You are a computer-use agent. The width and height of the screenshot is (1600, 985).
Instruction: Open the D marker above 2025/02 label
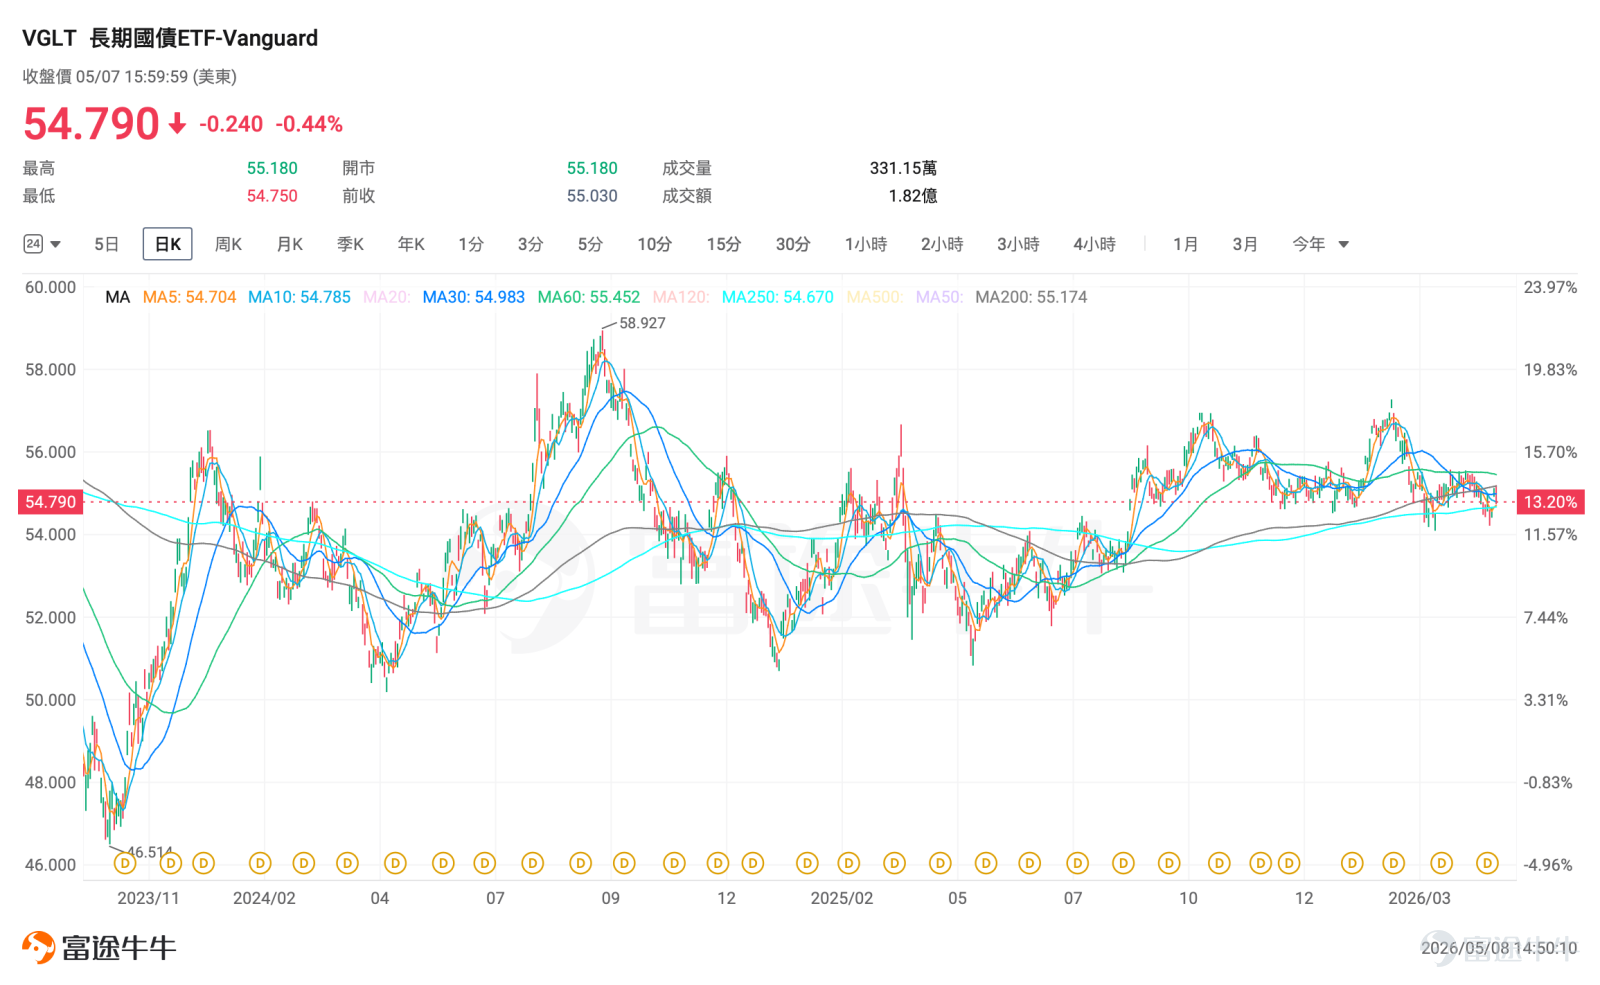click(x=849, y=863)
